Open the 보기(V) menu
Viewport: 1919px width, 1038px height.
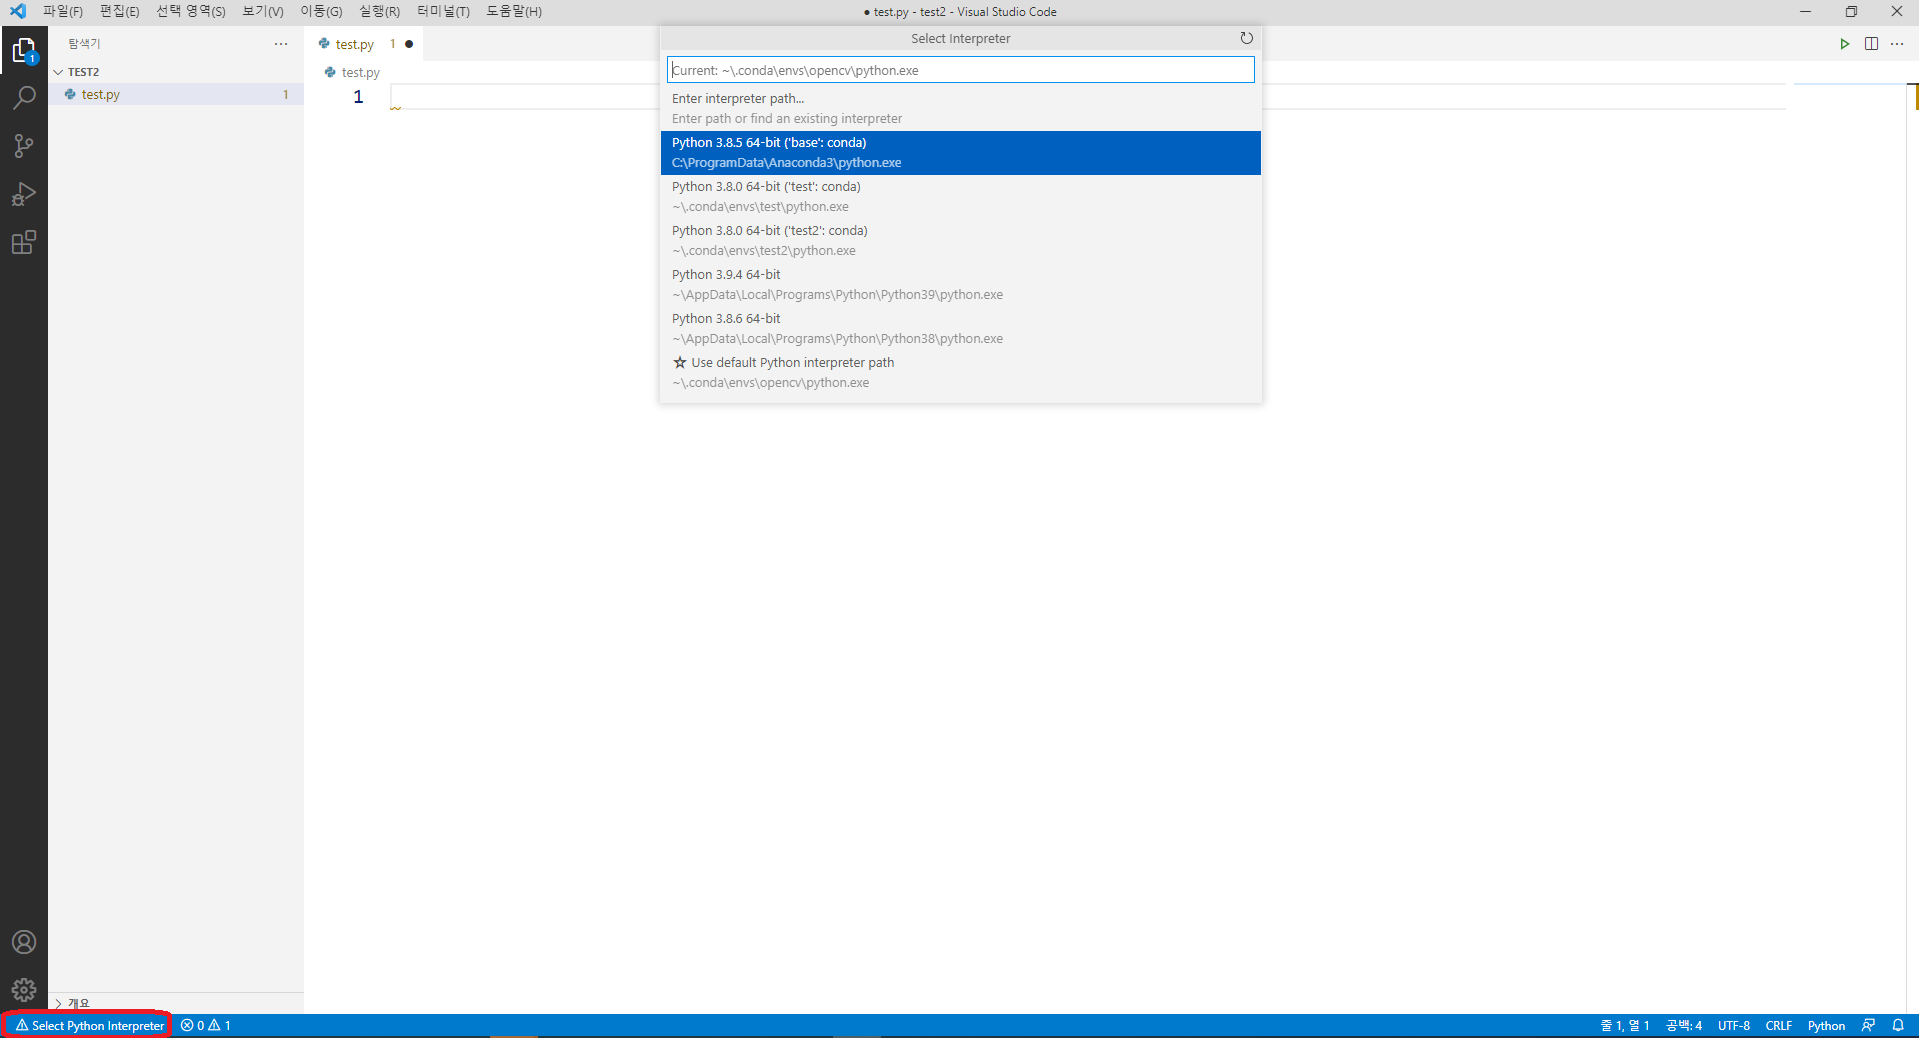262,11
